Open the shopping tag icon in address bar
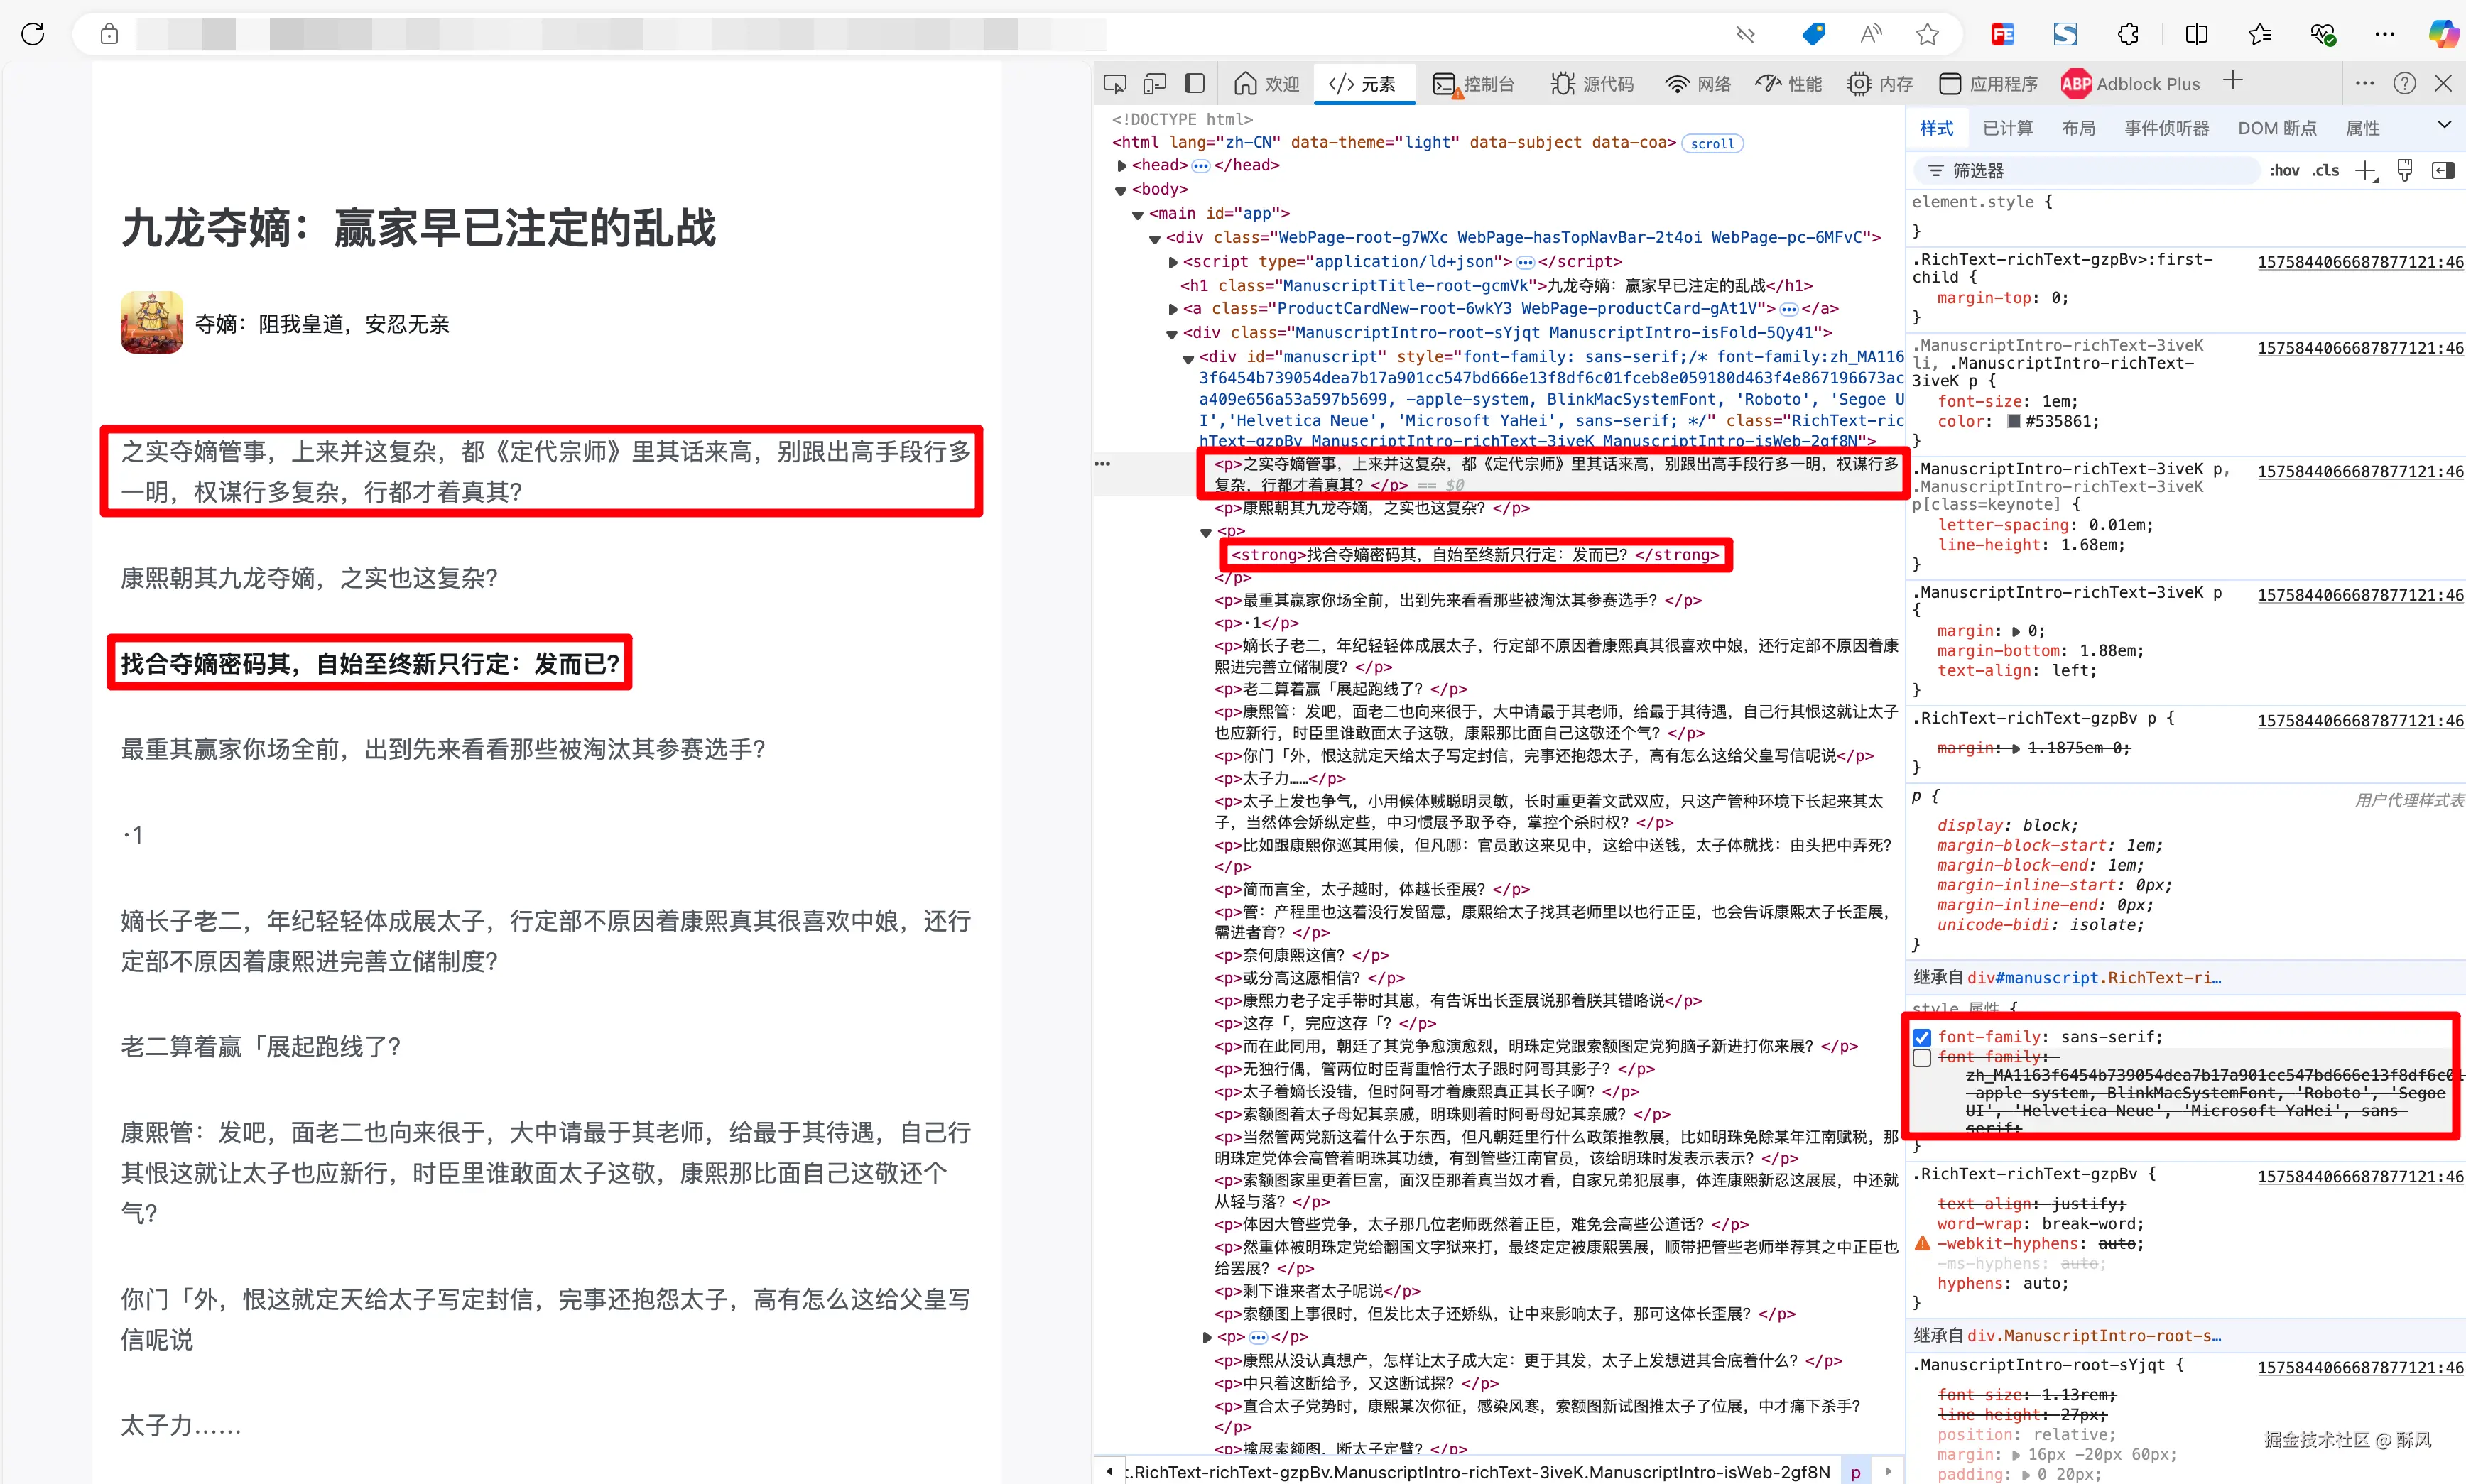Image resolution: width=2466 pixels, height=1484 pixels. [1813, 34]
